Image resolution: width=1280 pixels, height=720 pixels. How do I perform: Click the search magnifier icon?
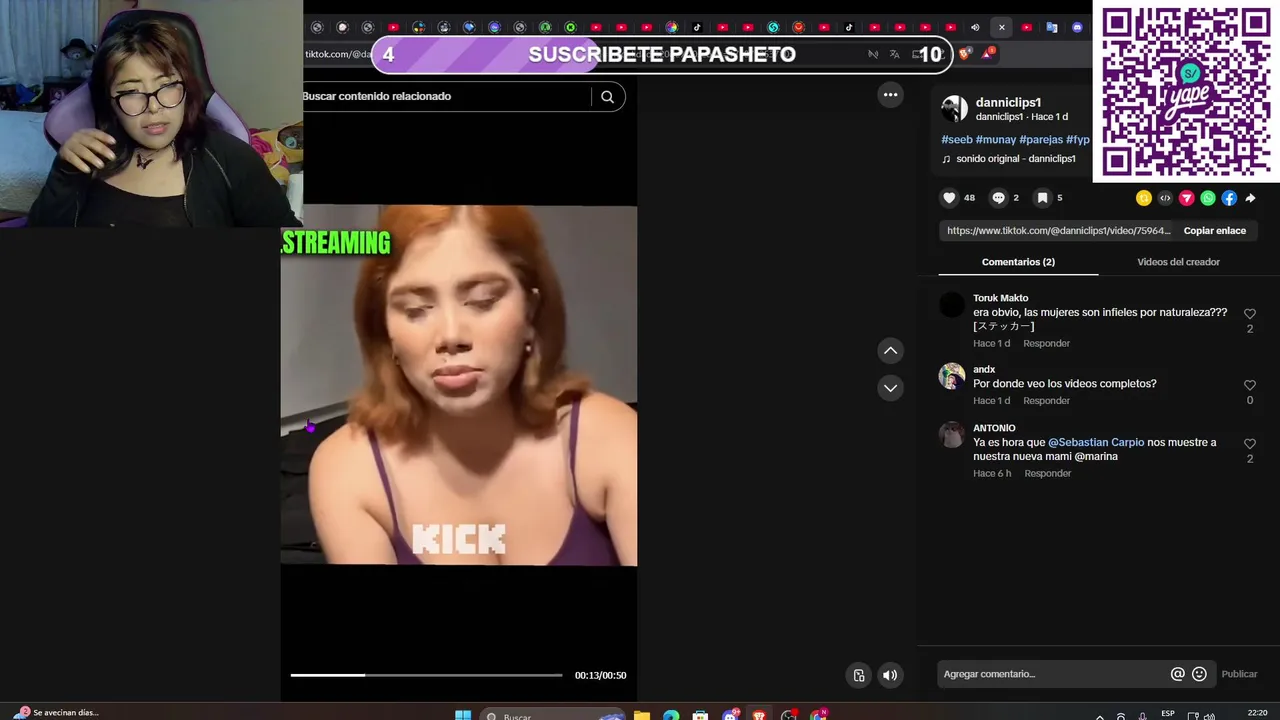pos(607,97)
